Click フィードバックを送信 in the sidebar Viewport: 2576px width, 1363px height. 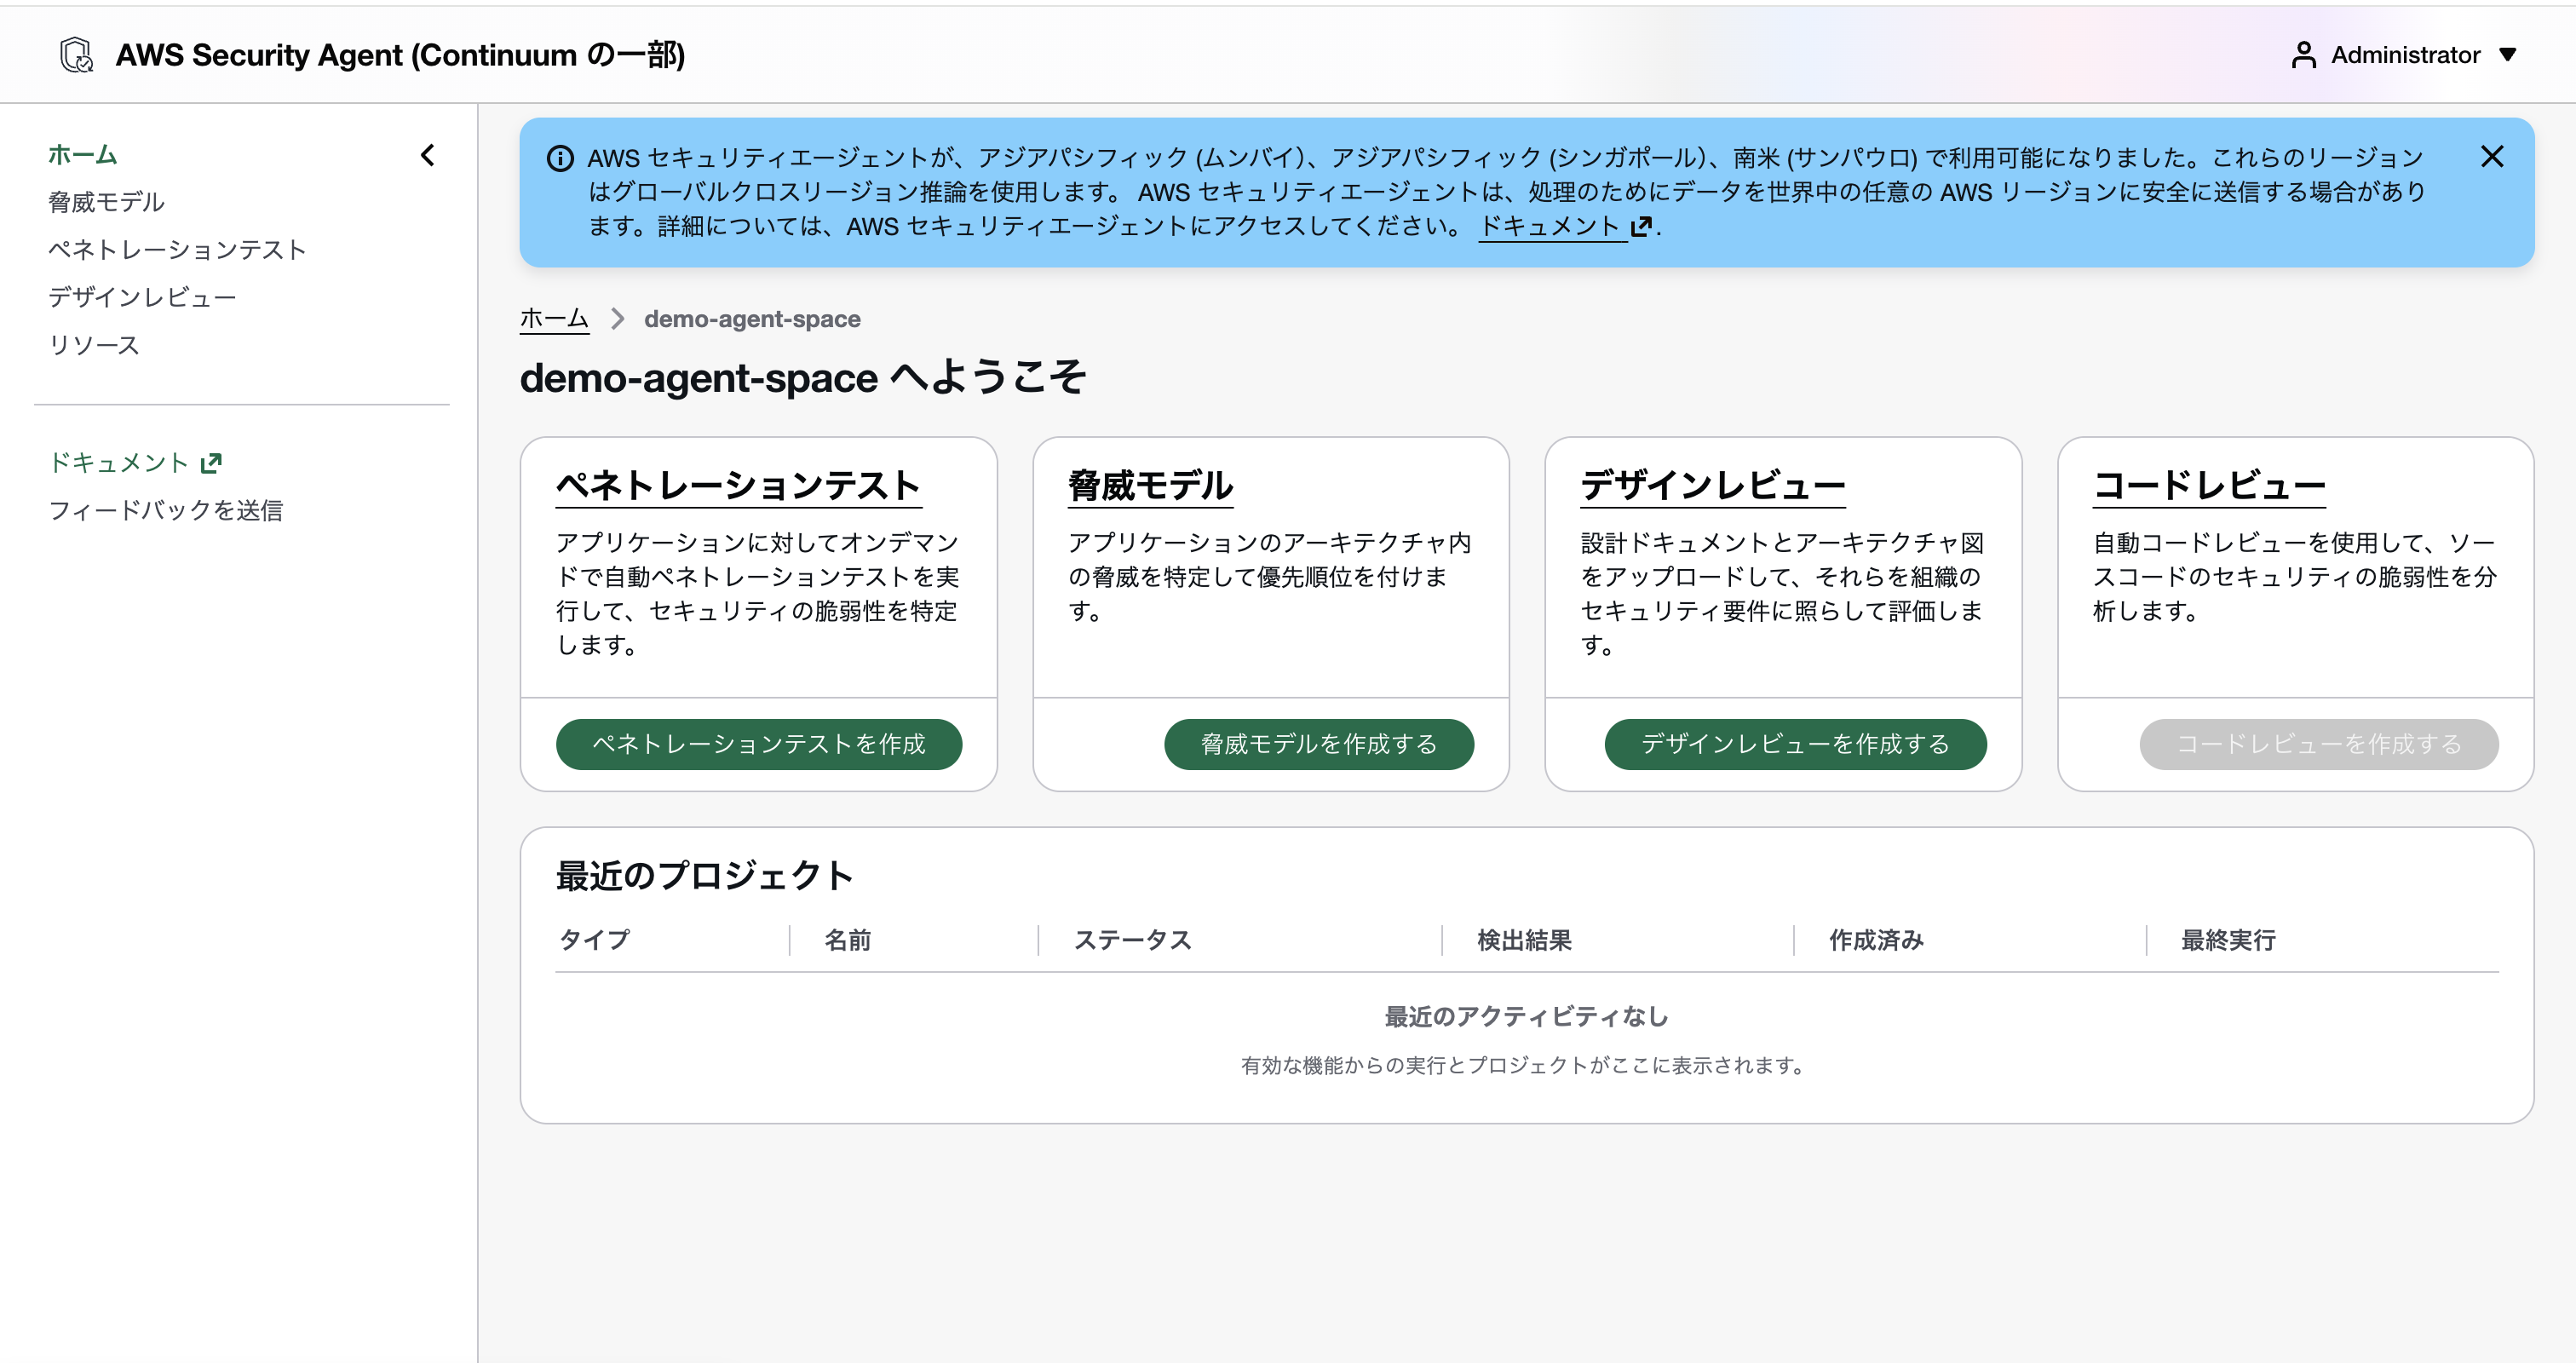click(166, 510)
